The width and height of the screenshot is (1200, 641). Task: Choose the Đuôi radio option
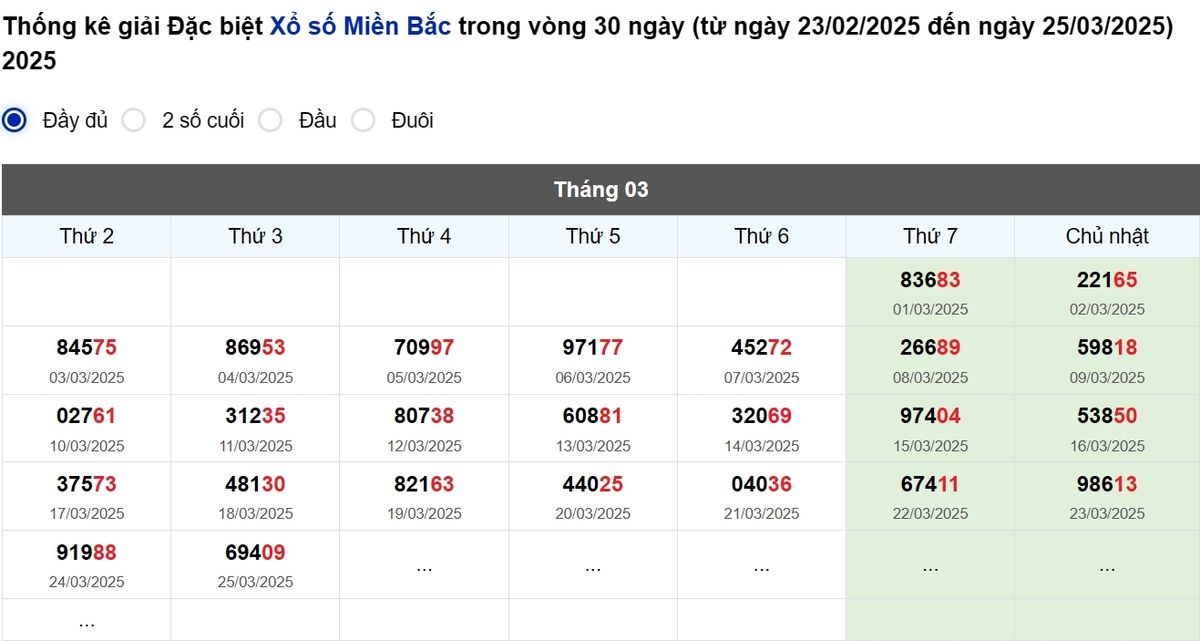363,120
